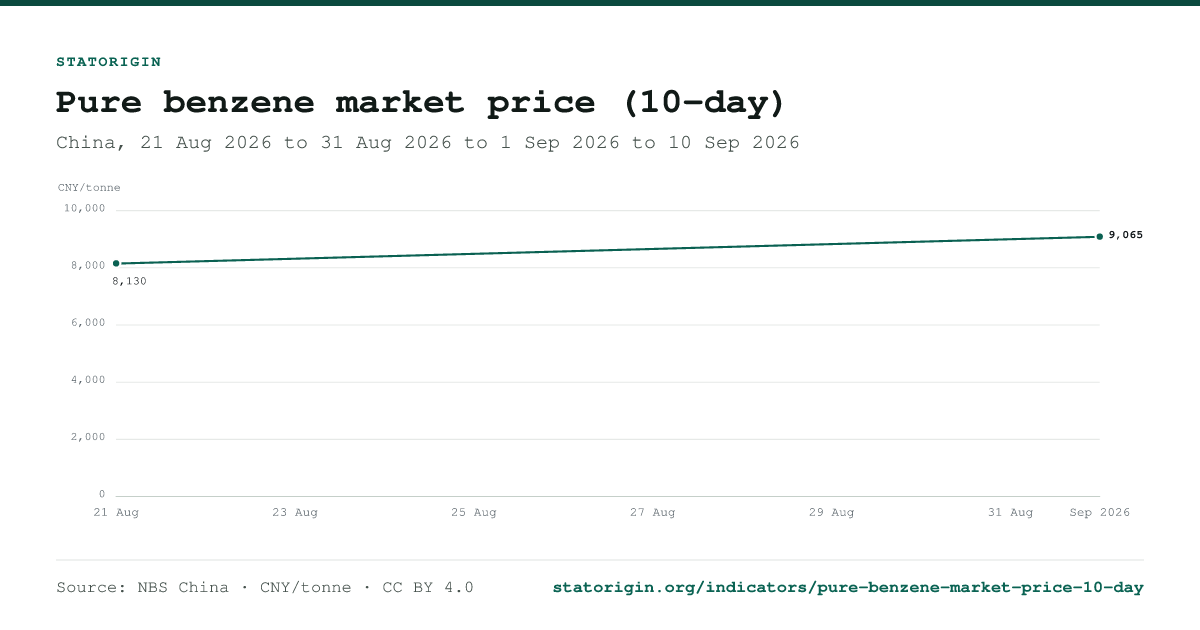The image size is (1200, 630).
Task: Click the 2,000 y-axis label
Action: 88,436
